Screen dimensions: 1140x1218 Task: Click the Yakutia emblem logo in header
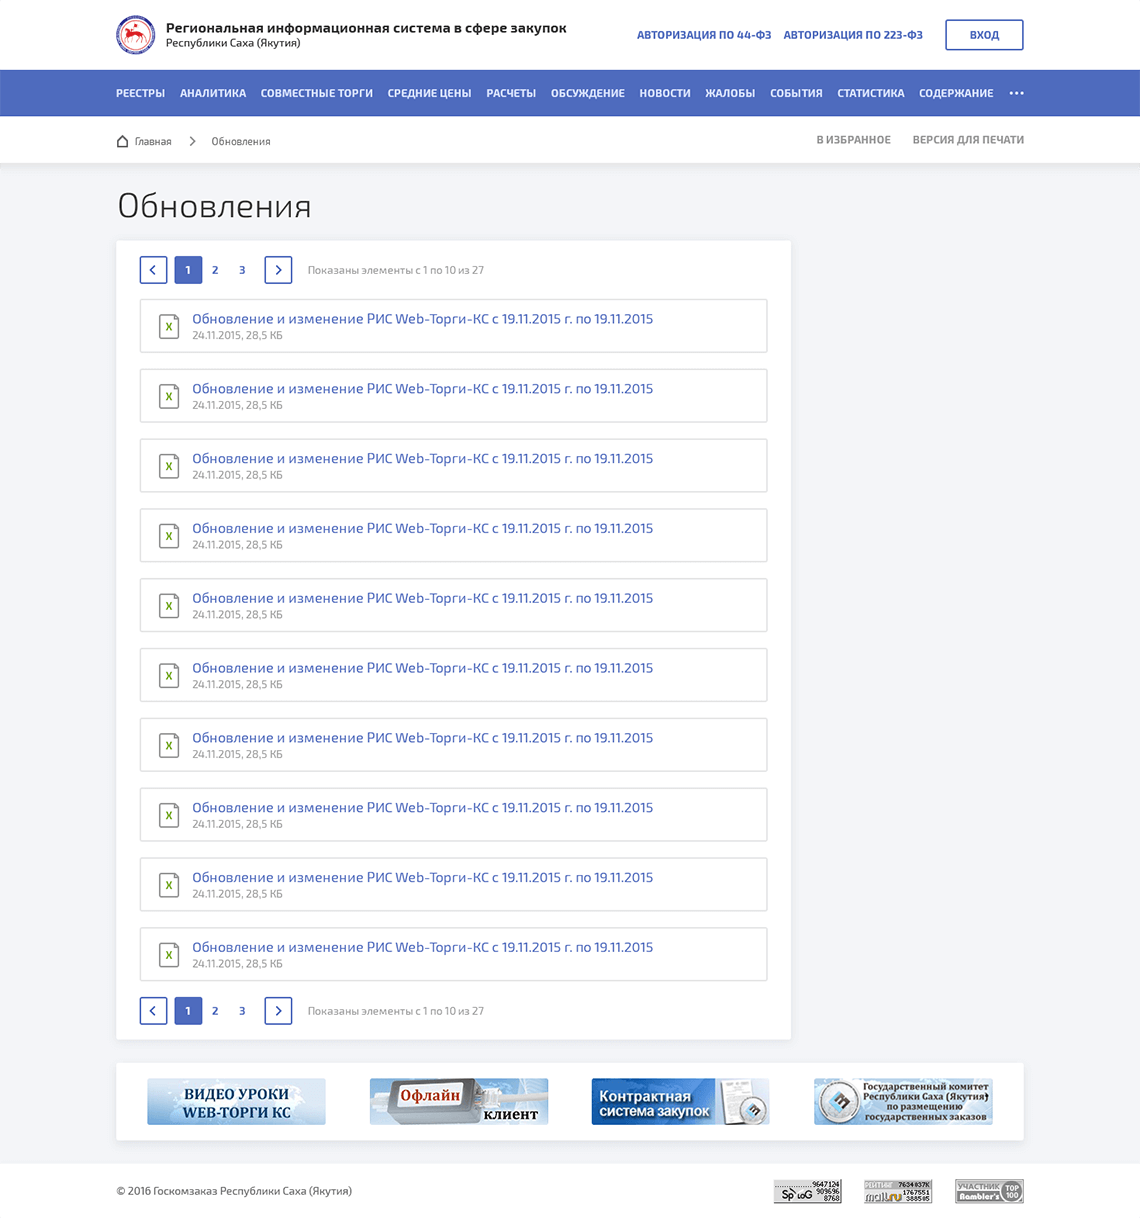135,35
